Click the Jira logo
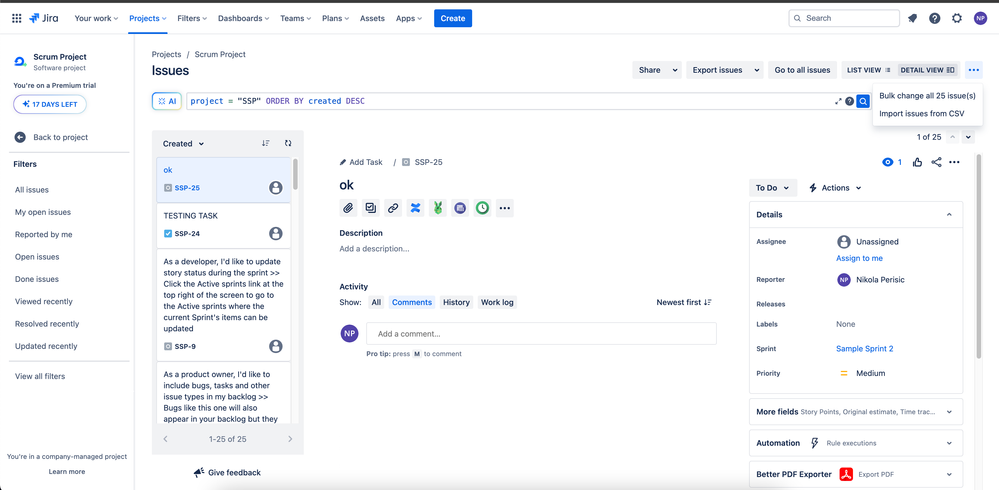The image size is (999, 490). [x=44, y=18]
